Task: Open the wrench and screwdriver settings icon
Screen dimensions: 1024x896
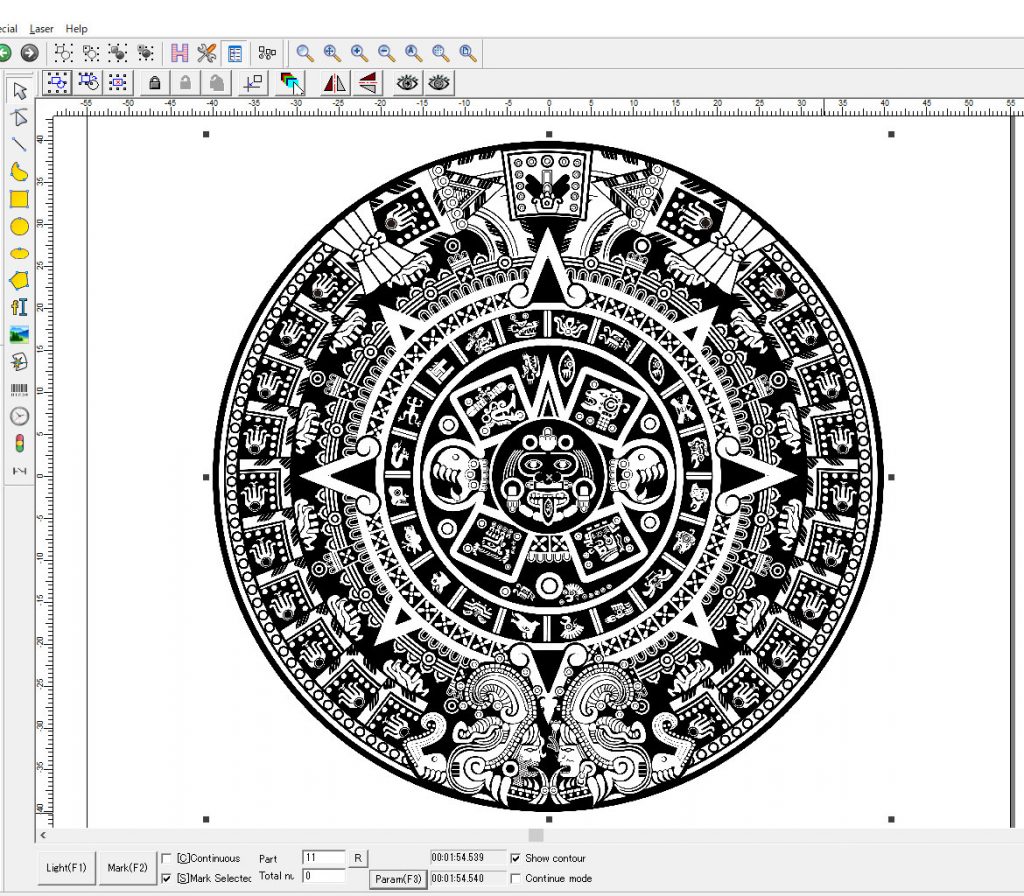Action: pyautogui.click(x=207, y=53)
